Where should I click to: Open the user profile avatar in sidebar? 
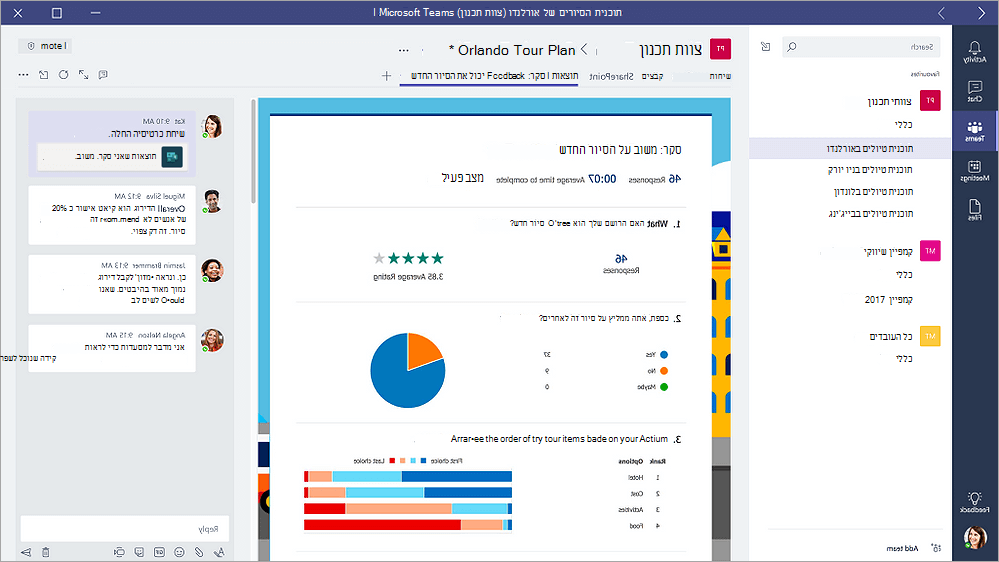[975, 538]
